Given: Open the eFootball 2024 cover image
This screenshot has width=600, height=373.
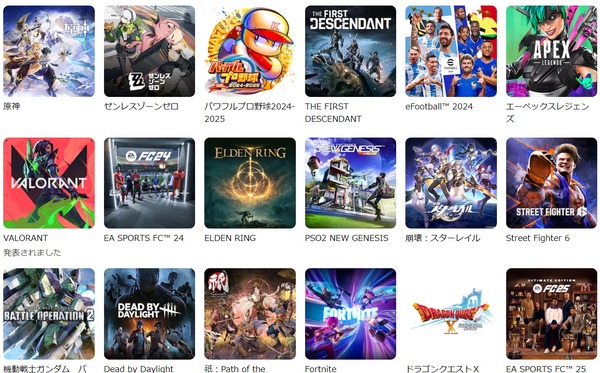Looking at the screenshot, I should coord(451,51).
